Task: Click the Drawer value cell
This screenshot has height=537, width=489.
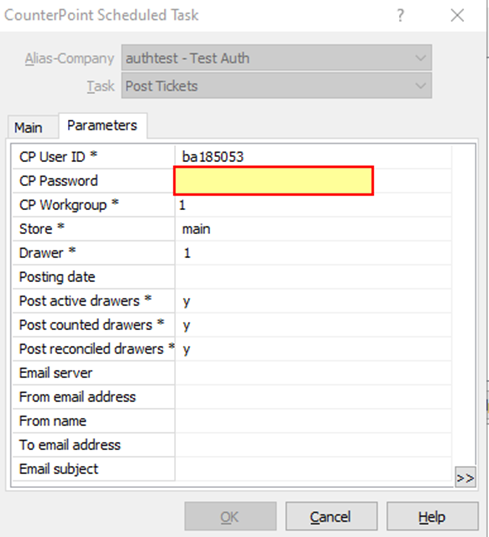Action: click(313, 253)
